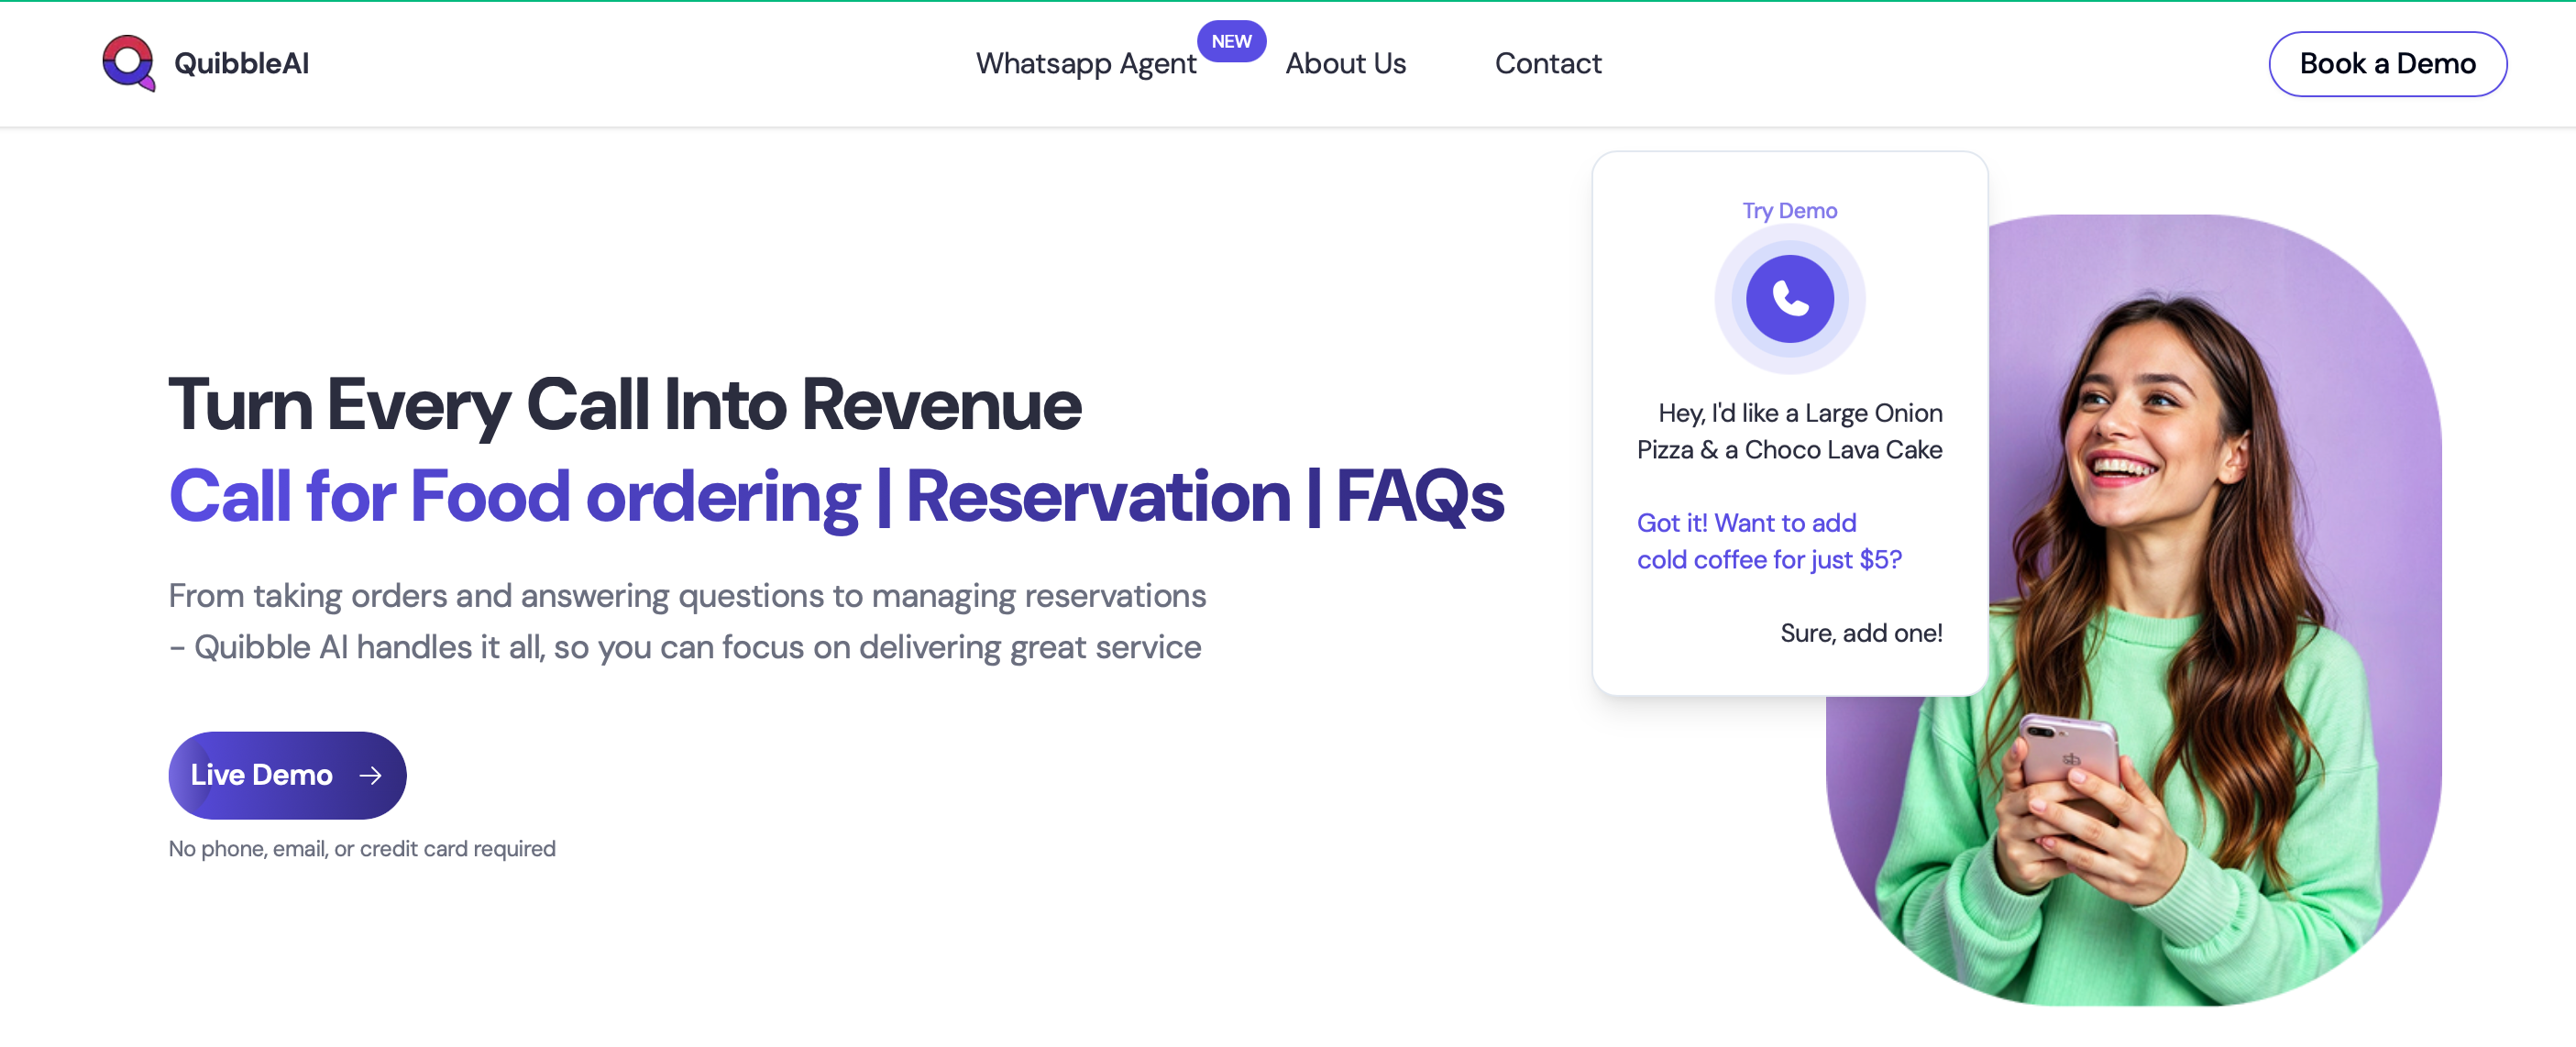Click the 'From taking orders' description paragraph
The height and width of the screenshot is (1047, 2576).
coord(686,621)
